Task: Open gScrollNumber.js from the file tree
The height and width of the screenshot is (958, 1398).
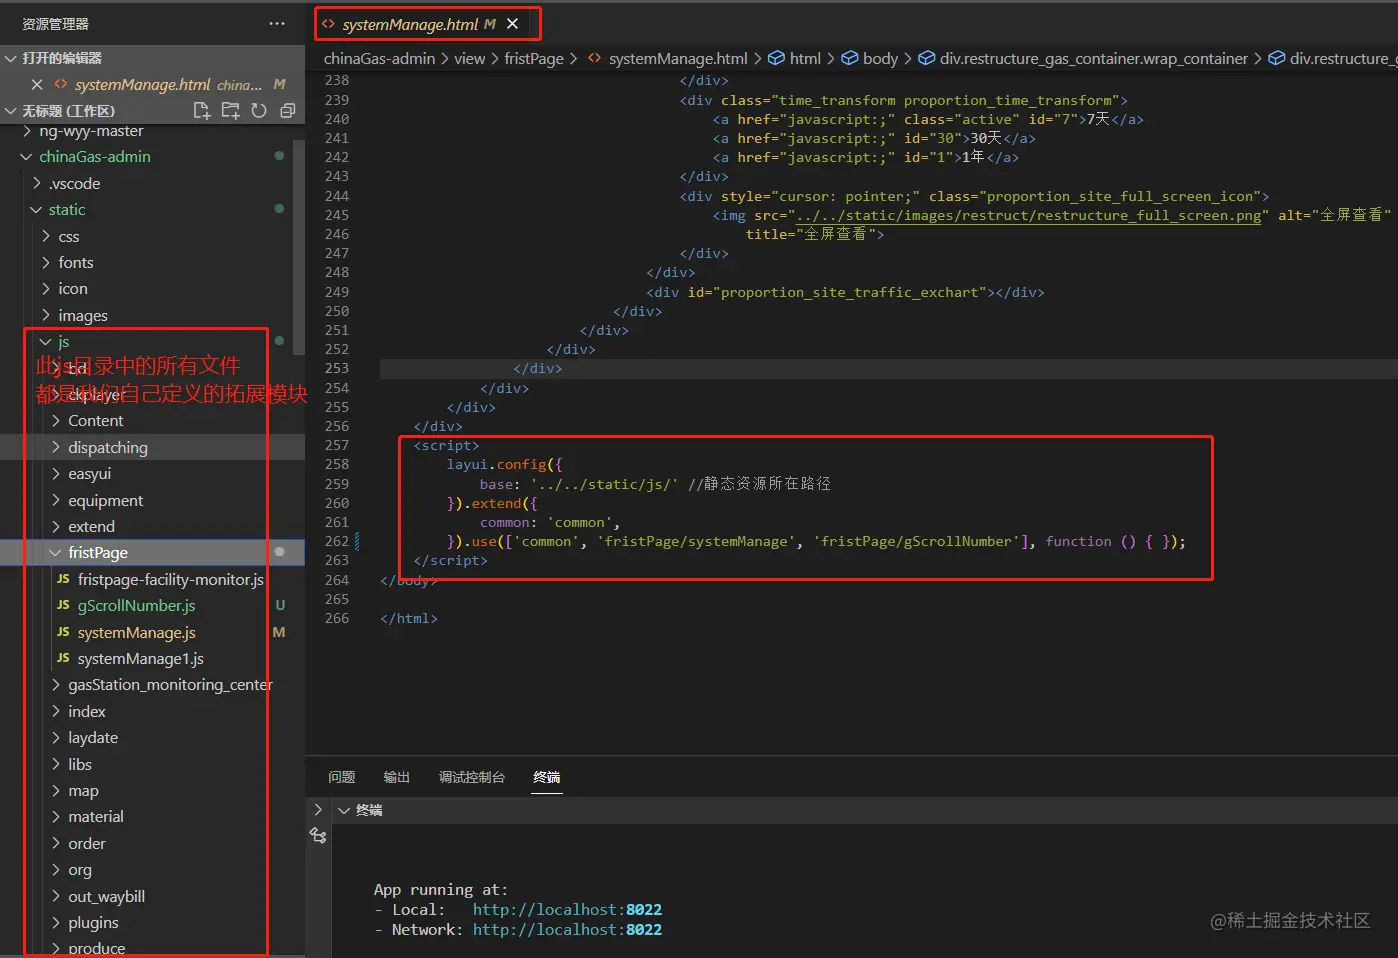Action: [x=136, y=606]
